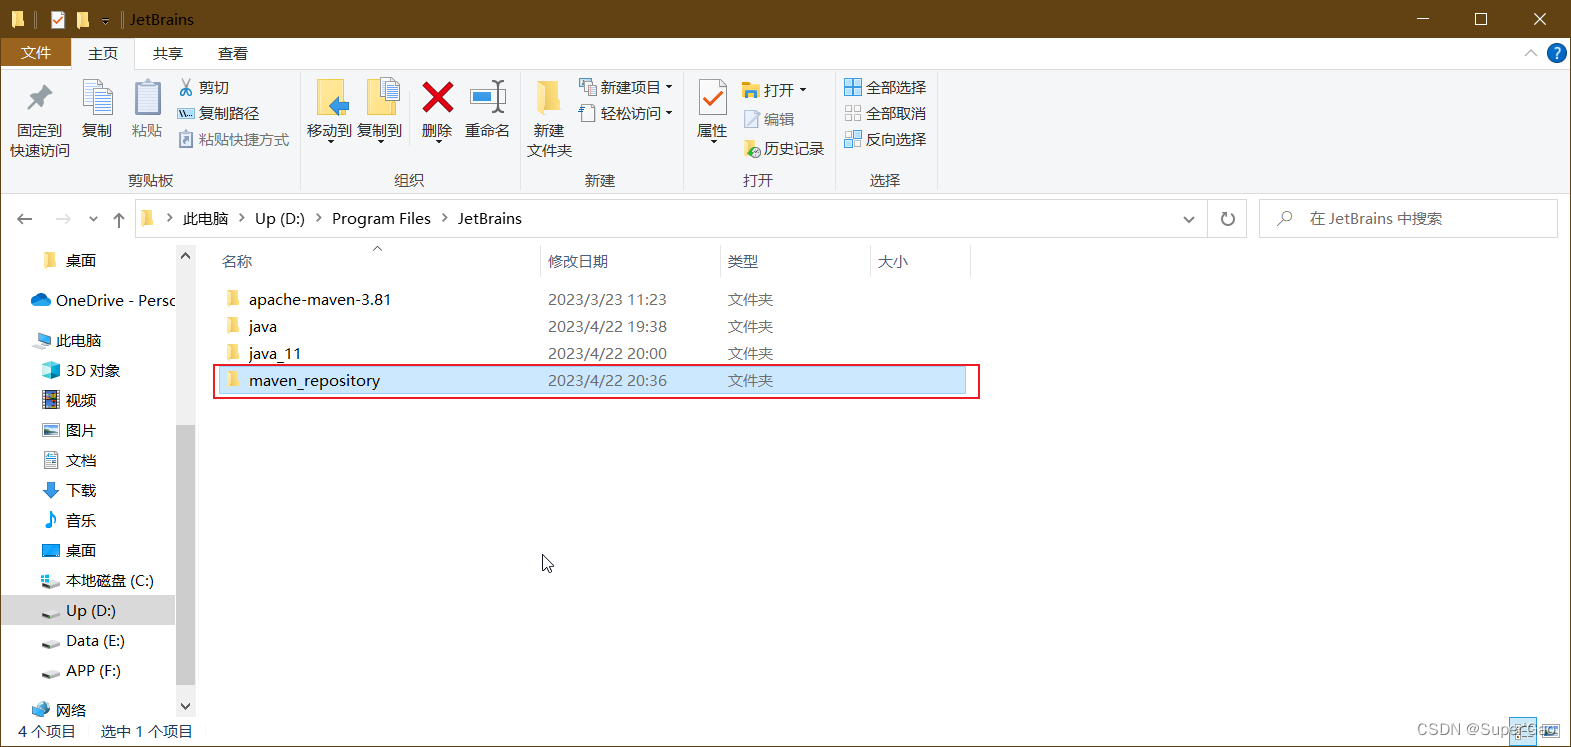Click navigation pane scroll up arrow
The width and height of the screenshot is (1571, 747).
coord(185,256)
